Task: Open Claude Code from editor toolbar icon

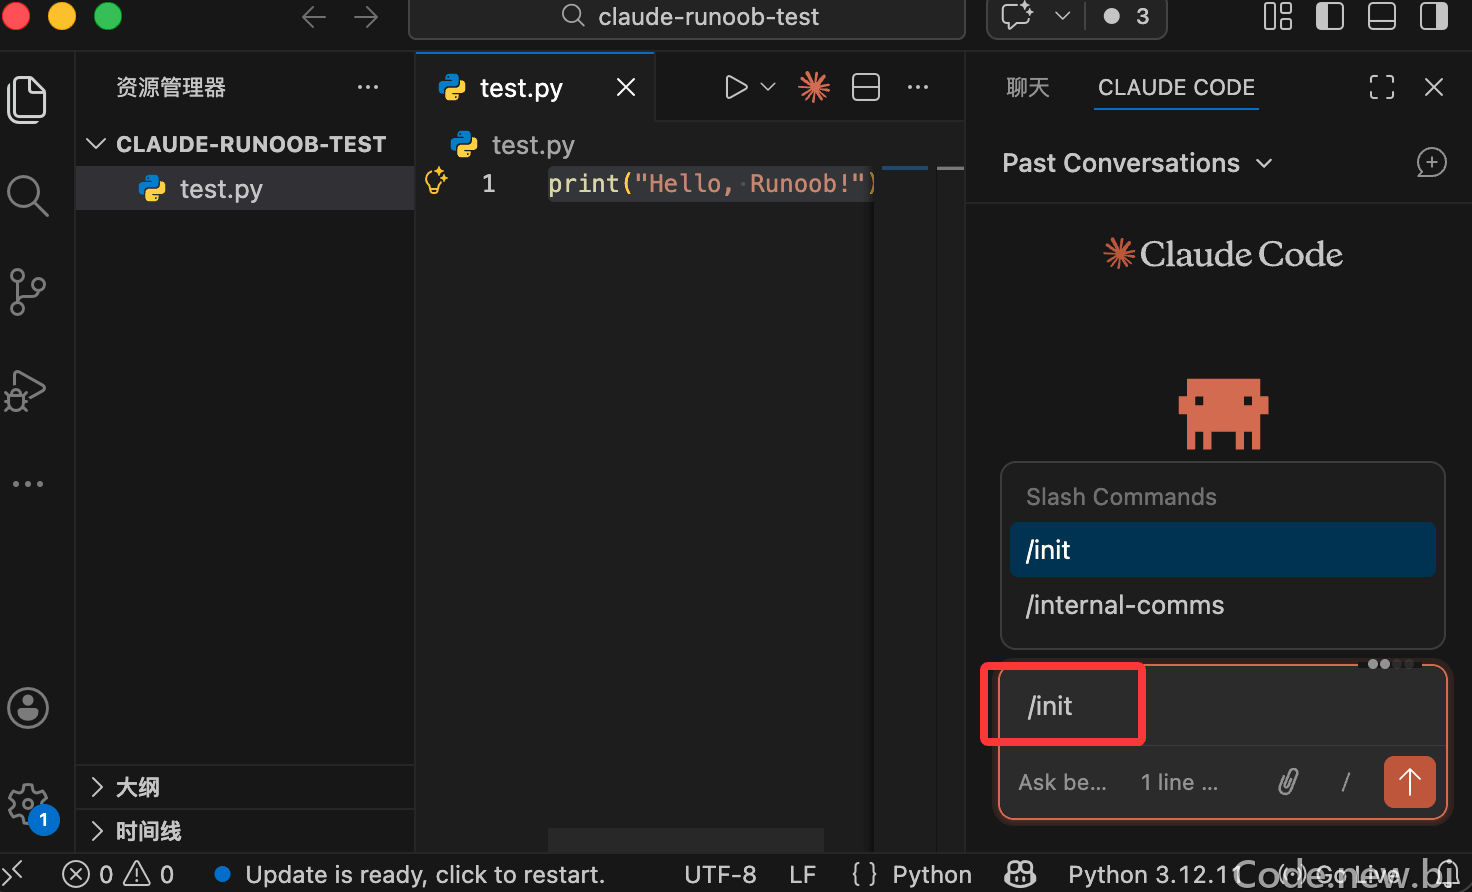Action: click(x=814, y=88)
